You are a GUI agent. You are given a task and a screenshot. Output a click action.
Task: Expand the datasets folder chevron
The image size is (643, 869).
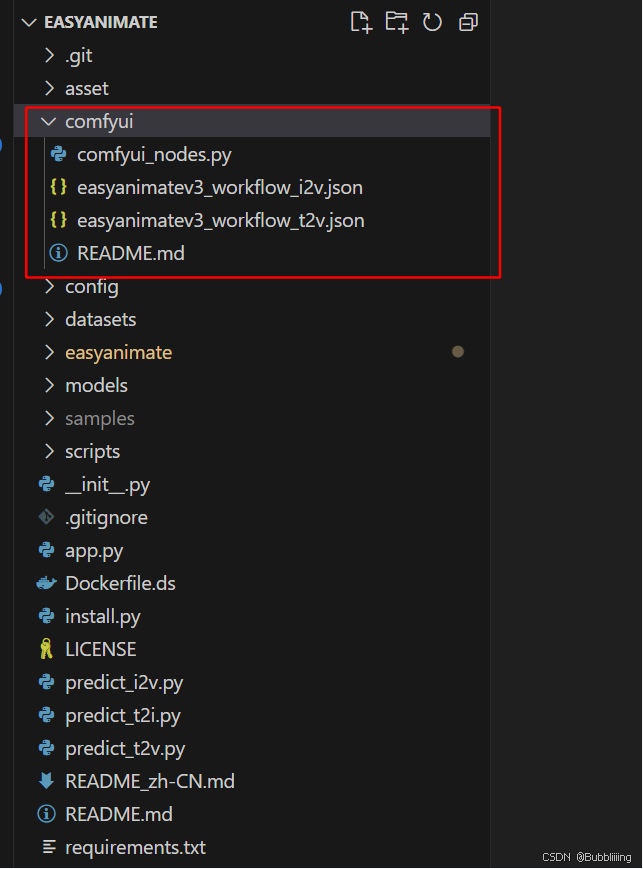tap(49, 319)
